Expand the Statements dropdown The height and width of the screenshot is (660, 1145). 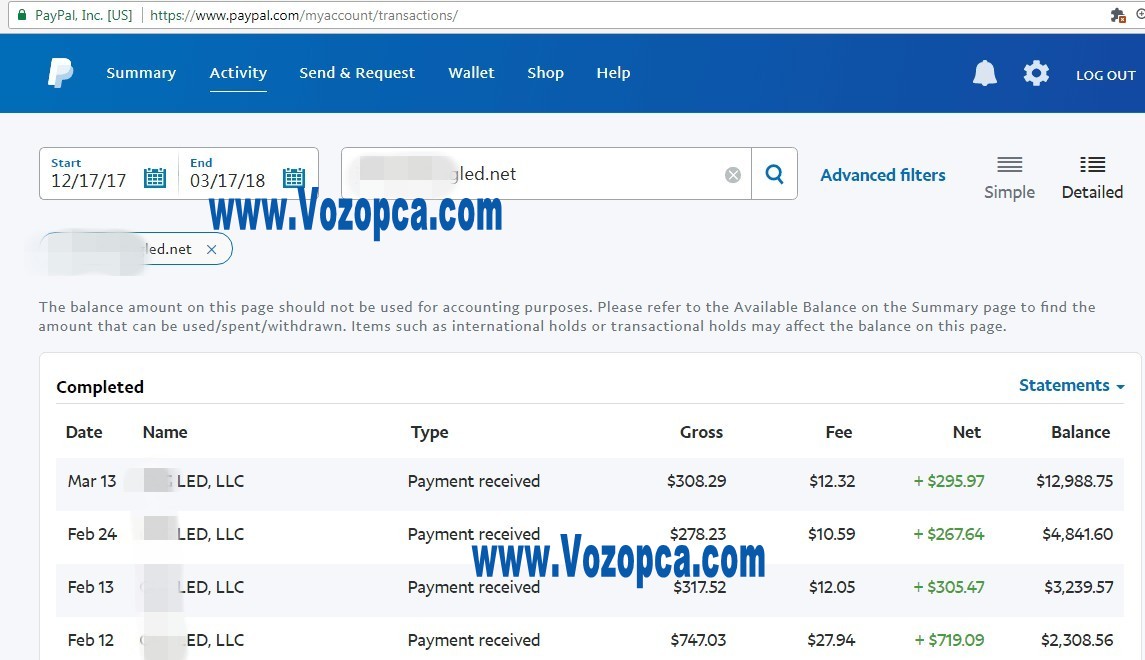[1071, 385]
